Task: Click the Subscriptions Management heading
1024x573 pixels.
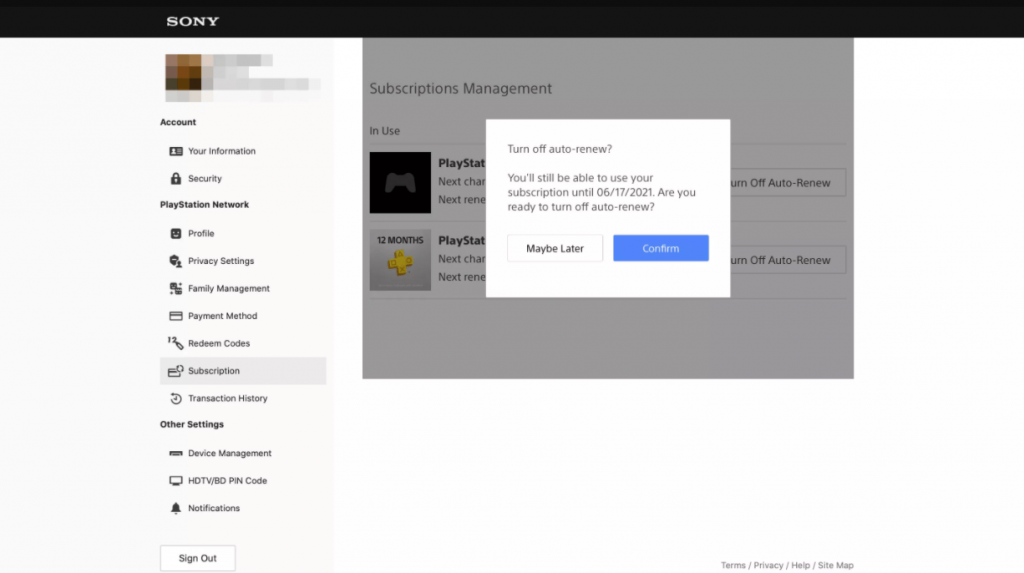Action: (460, 88)
